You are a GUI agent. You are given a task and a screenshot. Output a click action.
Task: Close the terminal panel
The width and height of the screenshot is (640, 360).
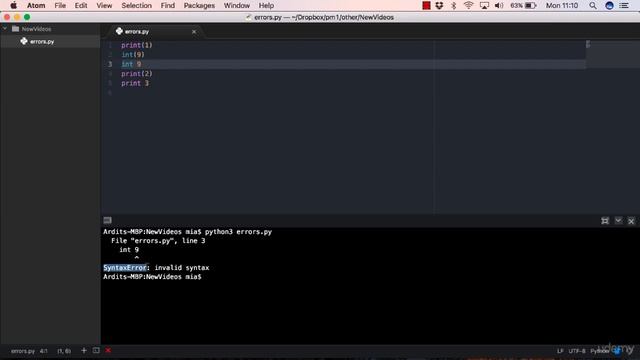[631, 221]
